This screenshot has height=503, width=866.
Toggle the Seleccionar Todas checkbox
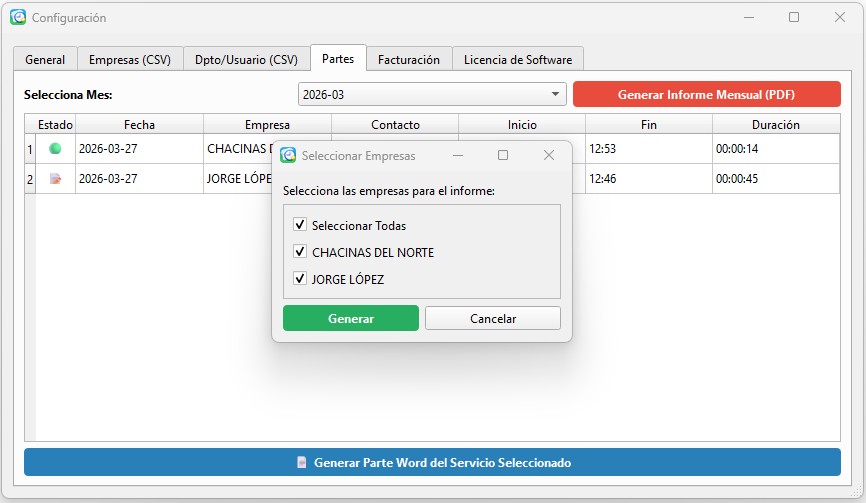[299, 225]
